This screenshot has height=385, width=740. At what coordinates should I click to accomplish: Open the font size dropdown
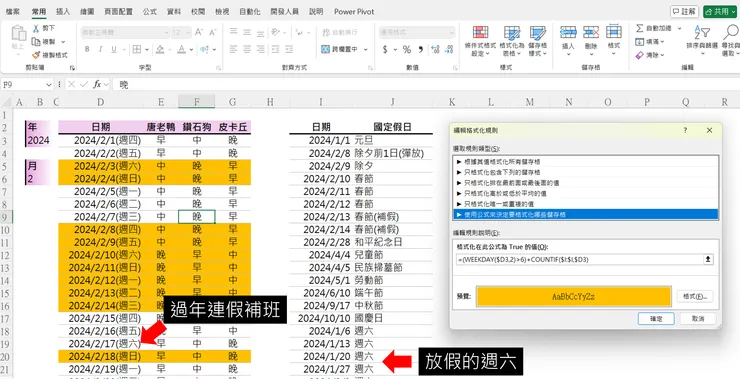(188, 33)
